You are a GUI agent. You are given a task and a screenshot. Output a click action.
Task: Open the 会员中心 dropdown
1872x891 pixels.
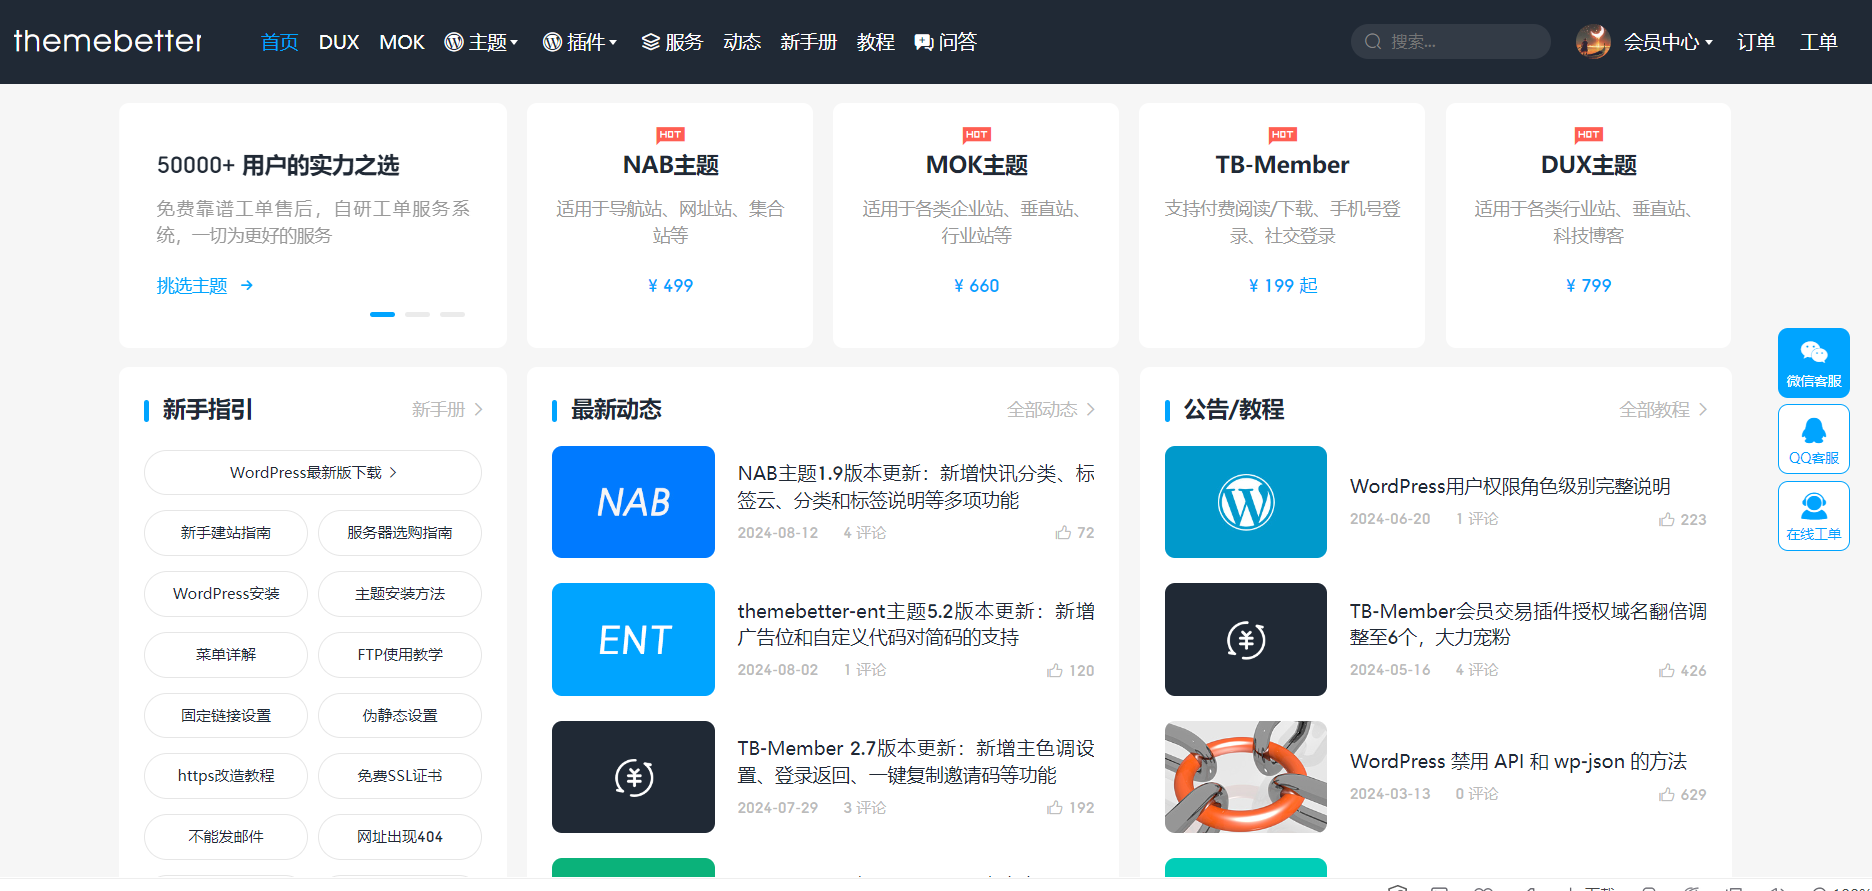[1667, 42]
